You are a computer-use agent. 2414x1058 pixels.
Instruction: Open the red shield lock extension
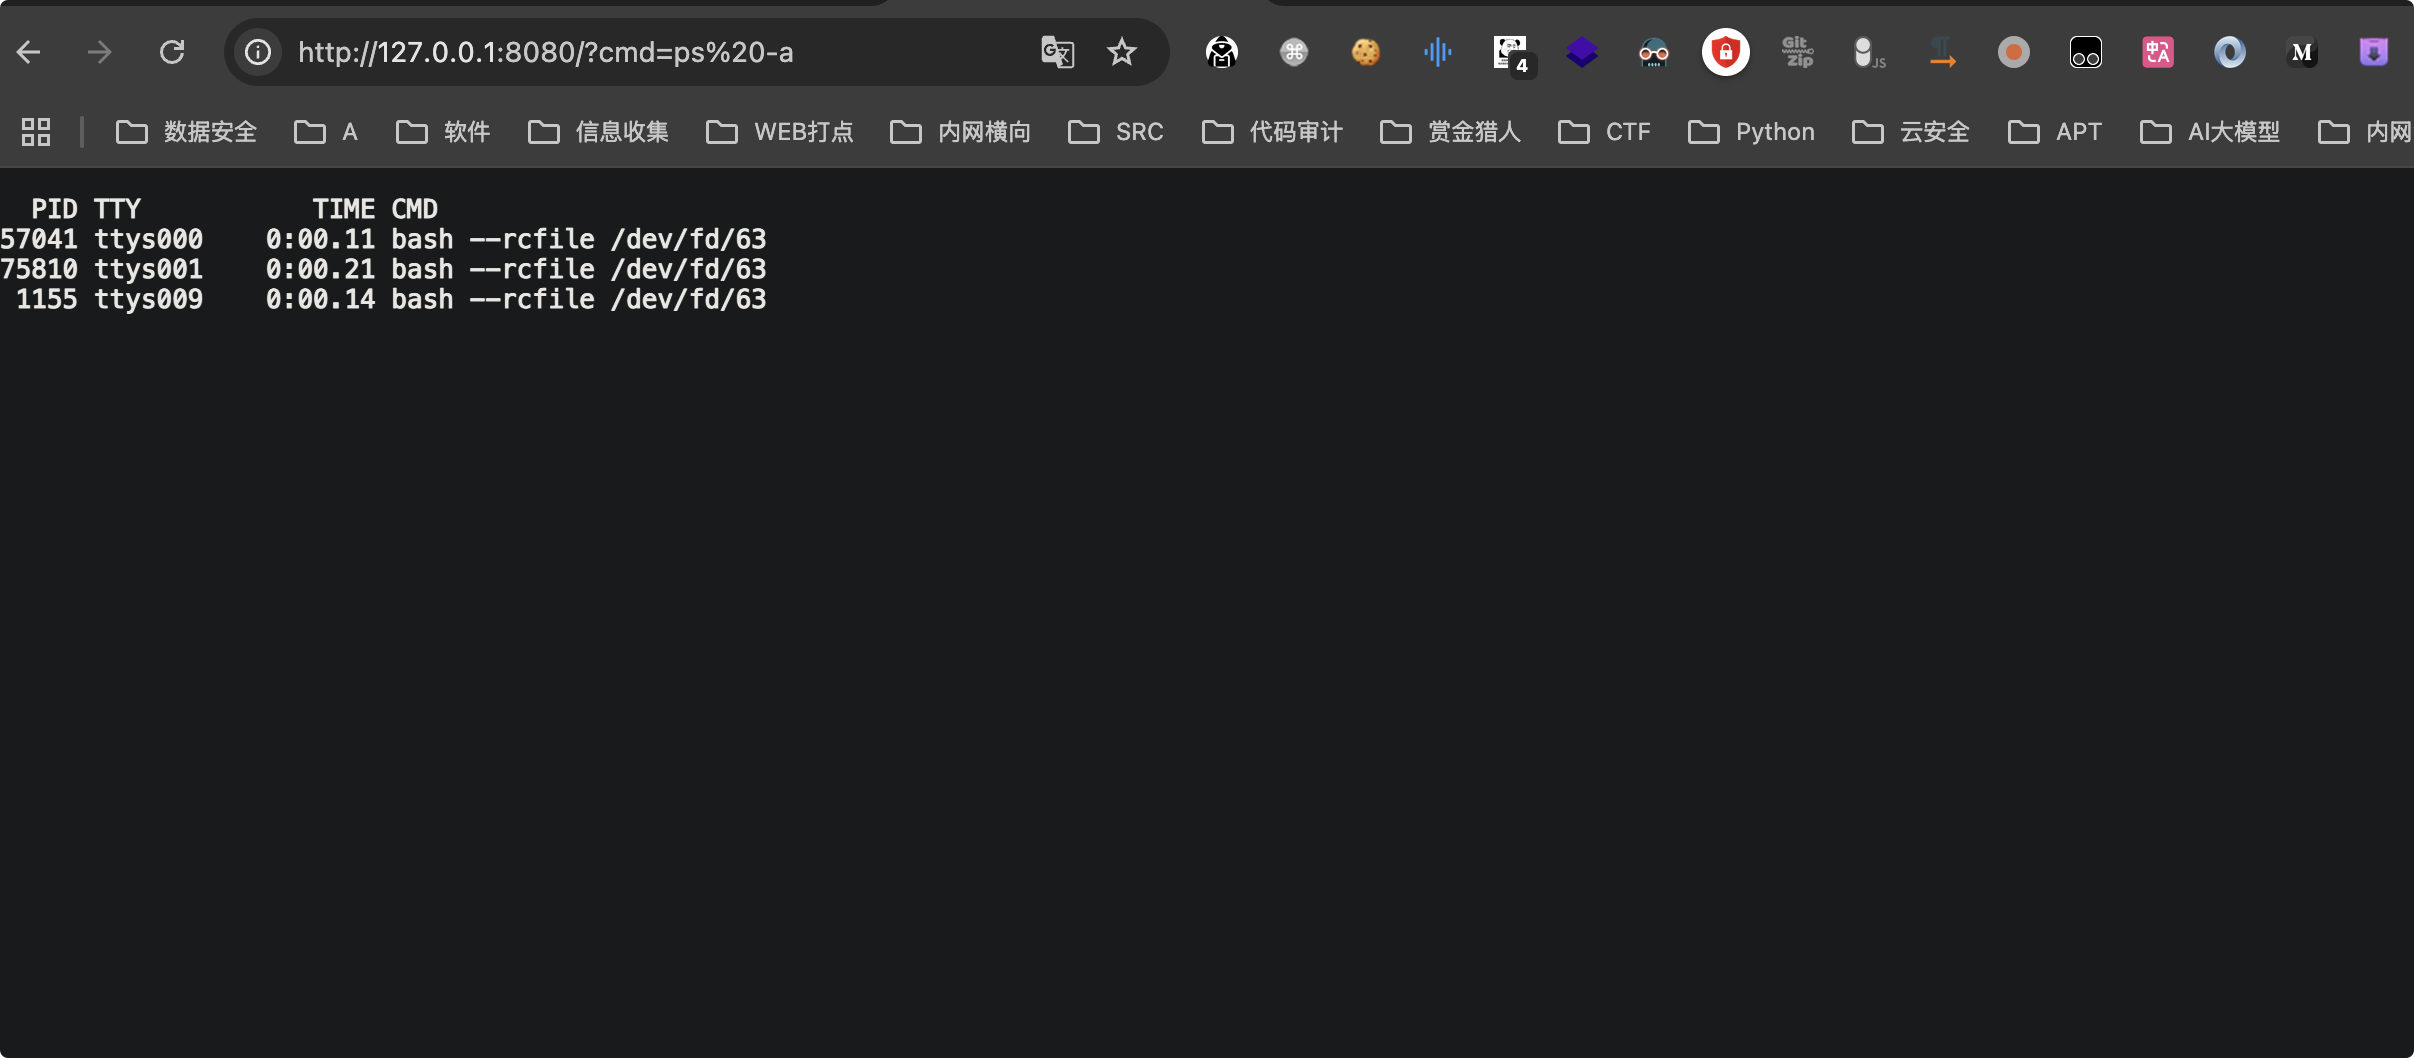click(x=1726, y=52)
